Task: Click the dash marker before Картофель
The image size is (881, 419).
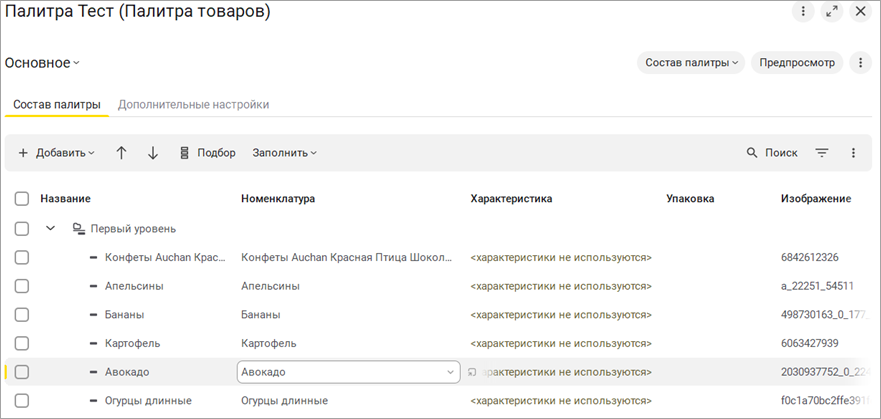Action: [94, 343]
